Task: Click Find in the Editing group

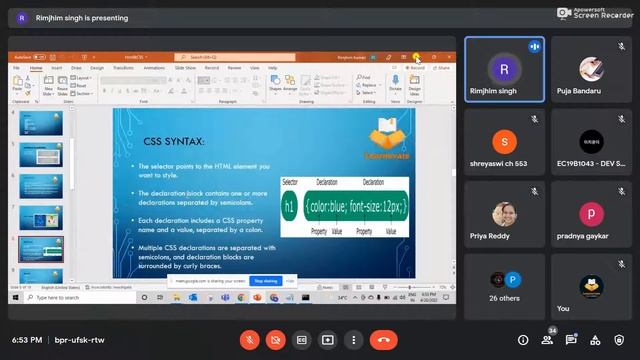Action: (x=363, y=78)
